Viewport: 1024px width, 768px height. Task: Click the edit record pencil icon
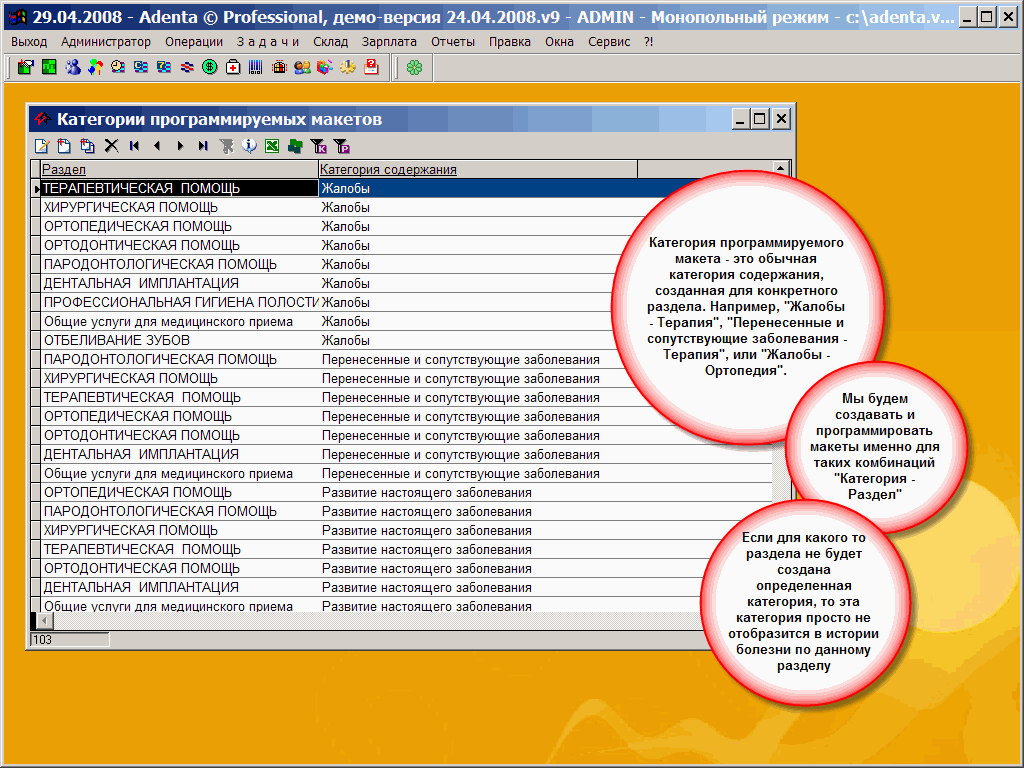tap(41, 146)
